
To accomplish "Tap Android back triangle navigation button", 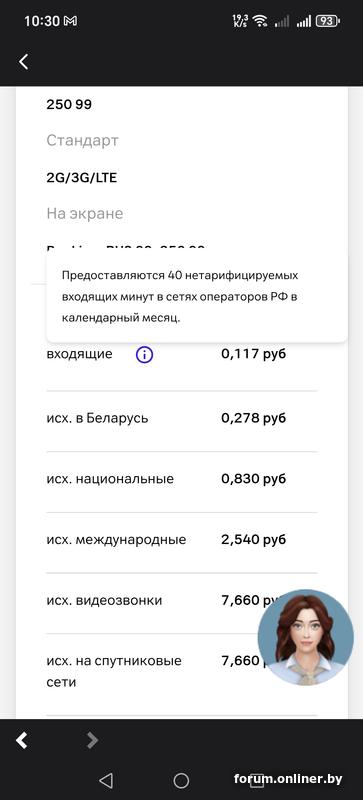I will (106, 780).
